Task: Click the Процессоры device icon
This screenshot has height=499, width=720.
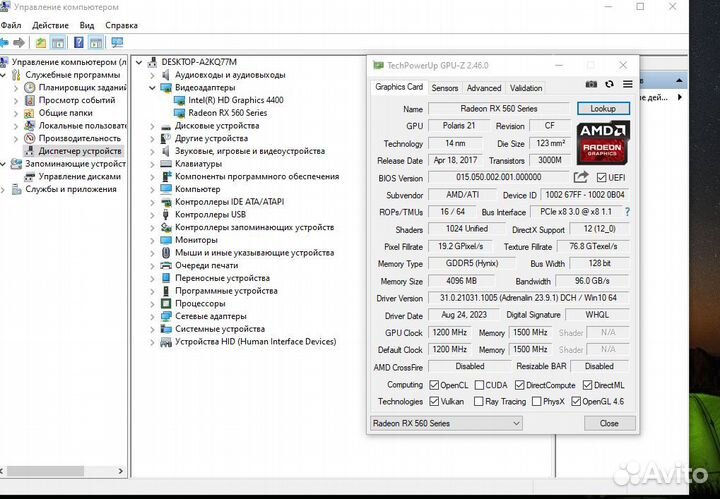Action: click(166, 303)
